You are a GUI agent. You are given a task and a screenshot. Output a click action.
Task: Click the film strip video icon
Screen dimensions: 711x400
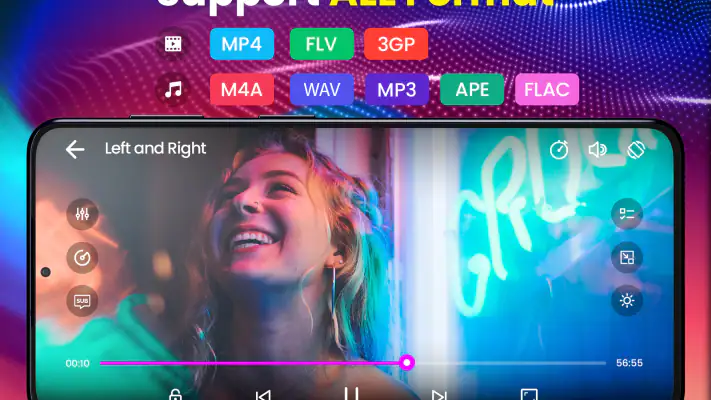click(173, 44)
